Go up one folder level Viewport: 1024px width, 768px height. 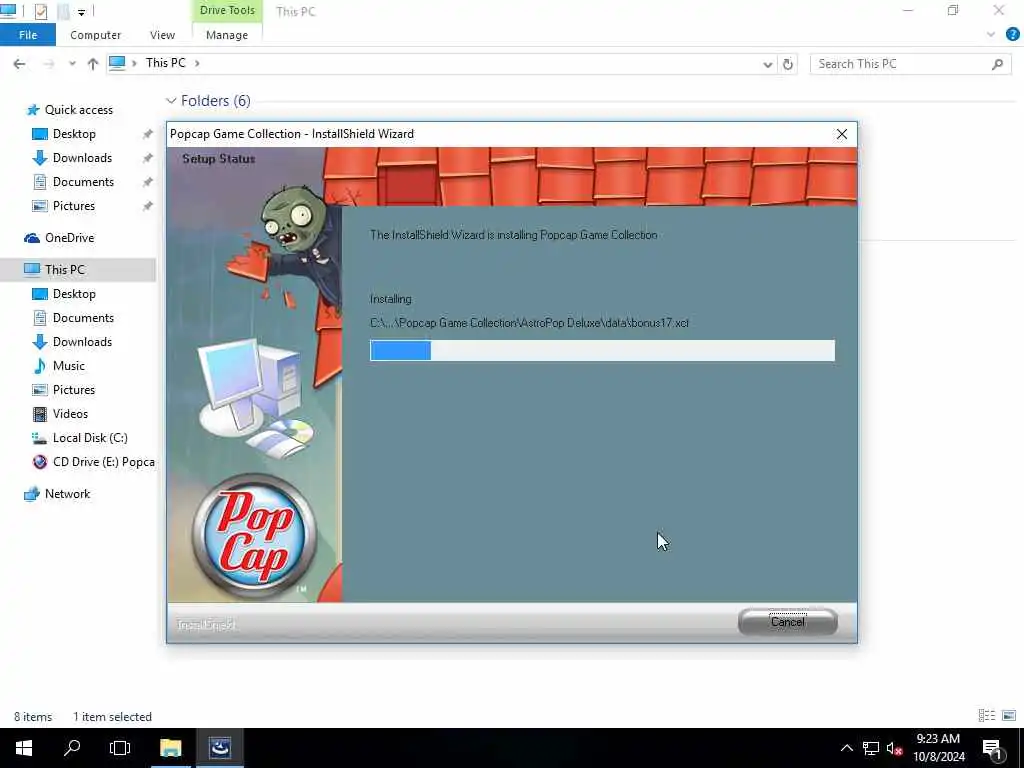point(93,63)
